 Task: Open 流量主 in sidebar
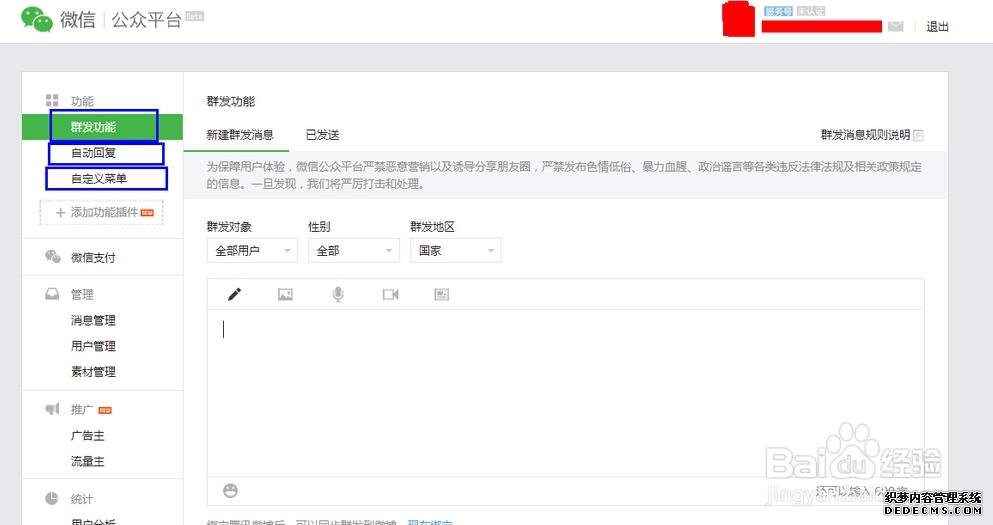pyautogui.click(x=87, y=461)
